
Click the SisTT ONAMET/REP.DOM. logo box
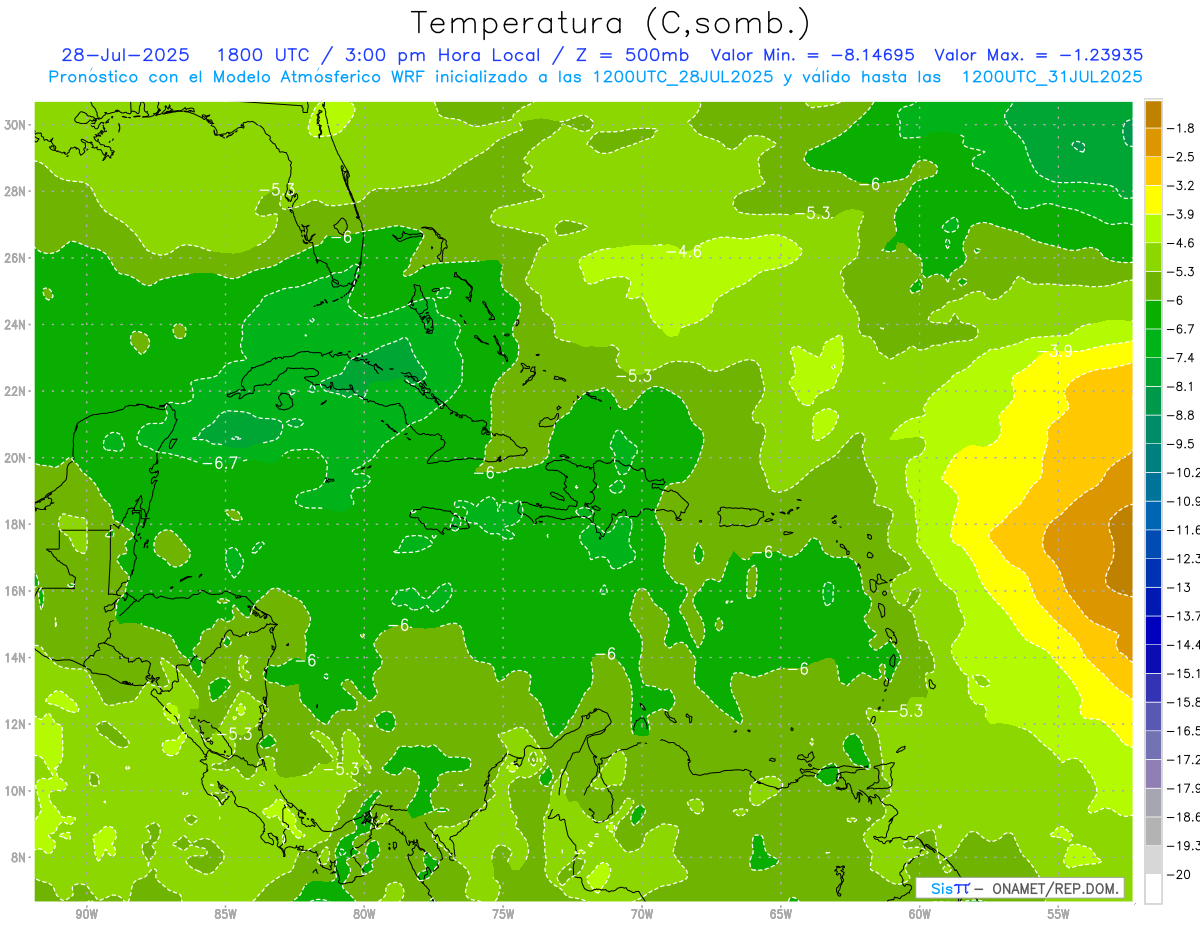pyautogui.click(x=1019, y=888)
